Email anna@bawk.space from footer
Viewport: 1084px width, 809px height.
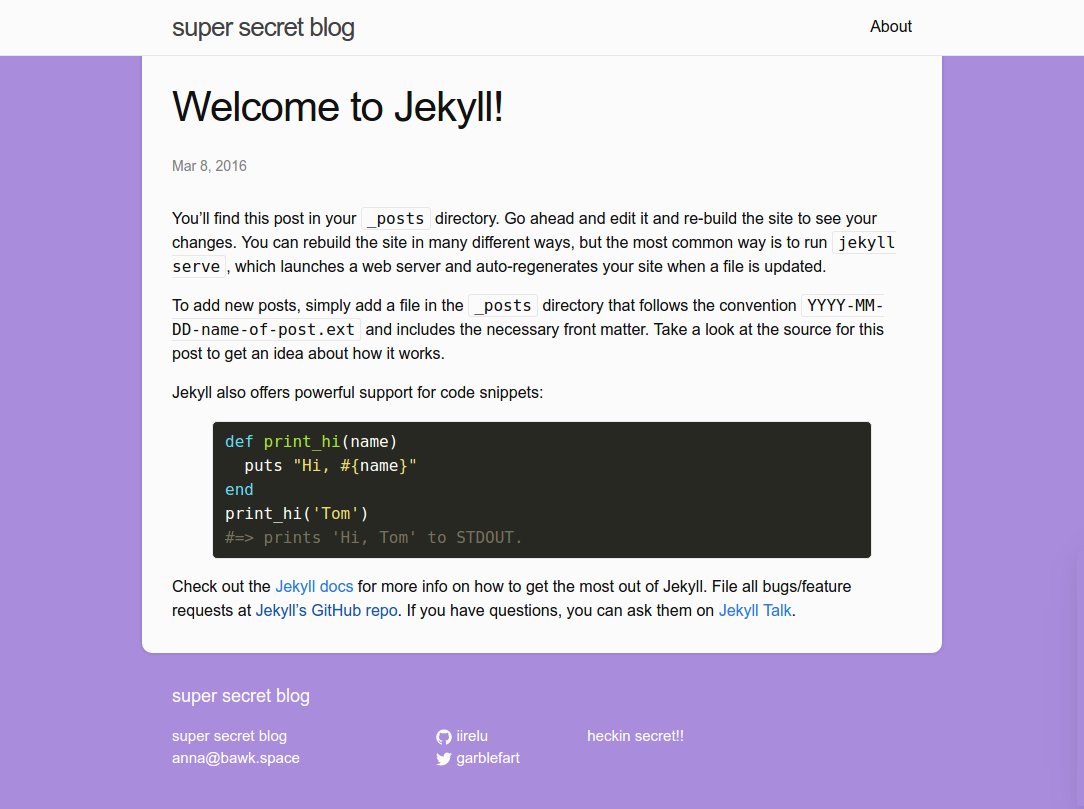pyautogui.click(x=236, y=758)
